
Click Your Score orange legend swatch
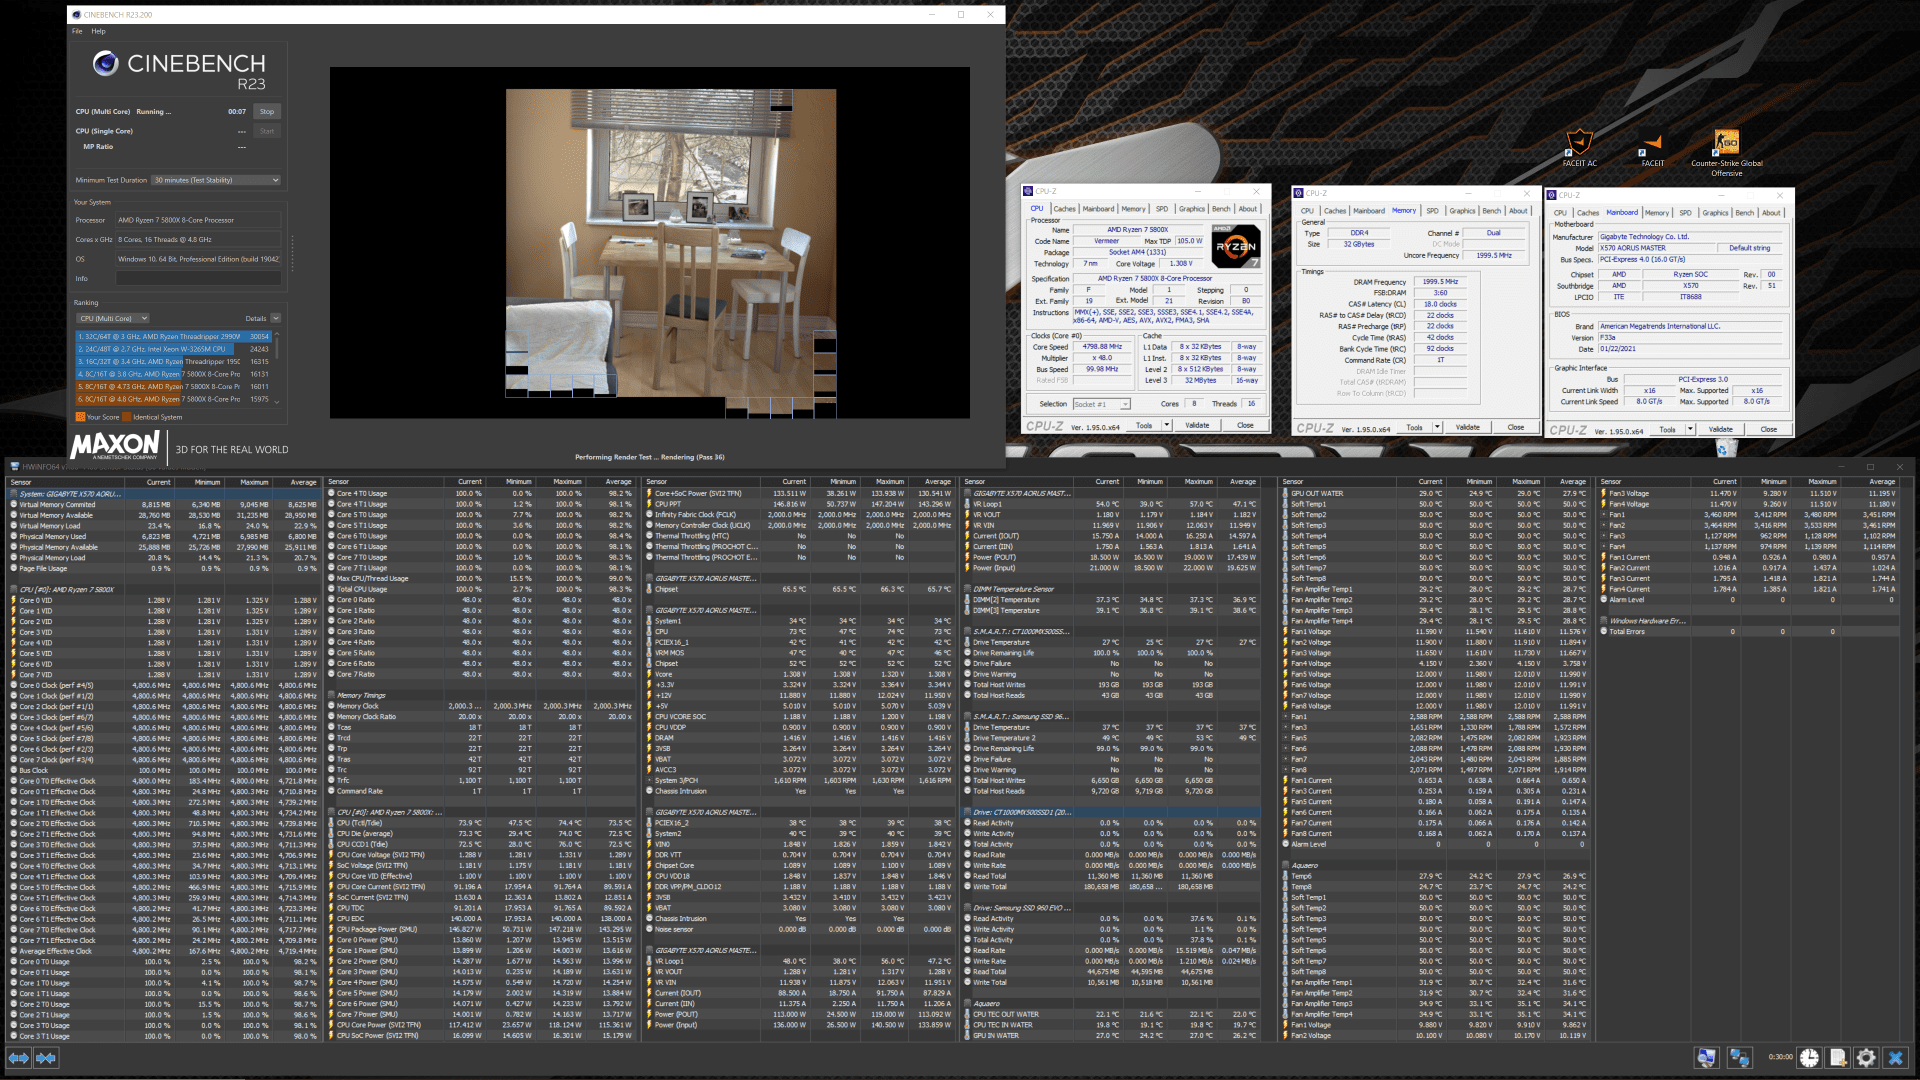point(80,418)
